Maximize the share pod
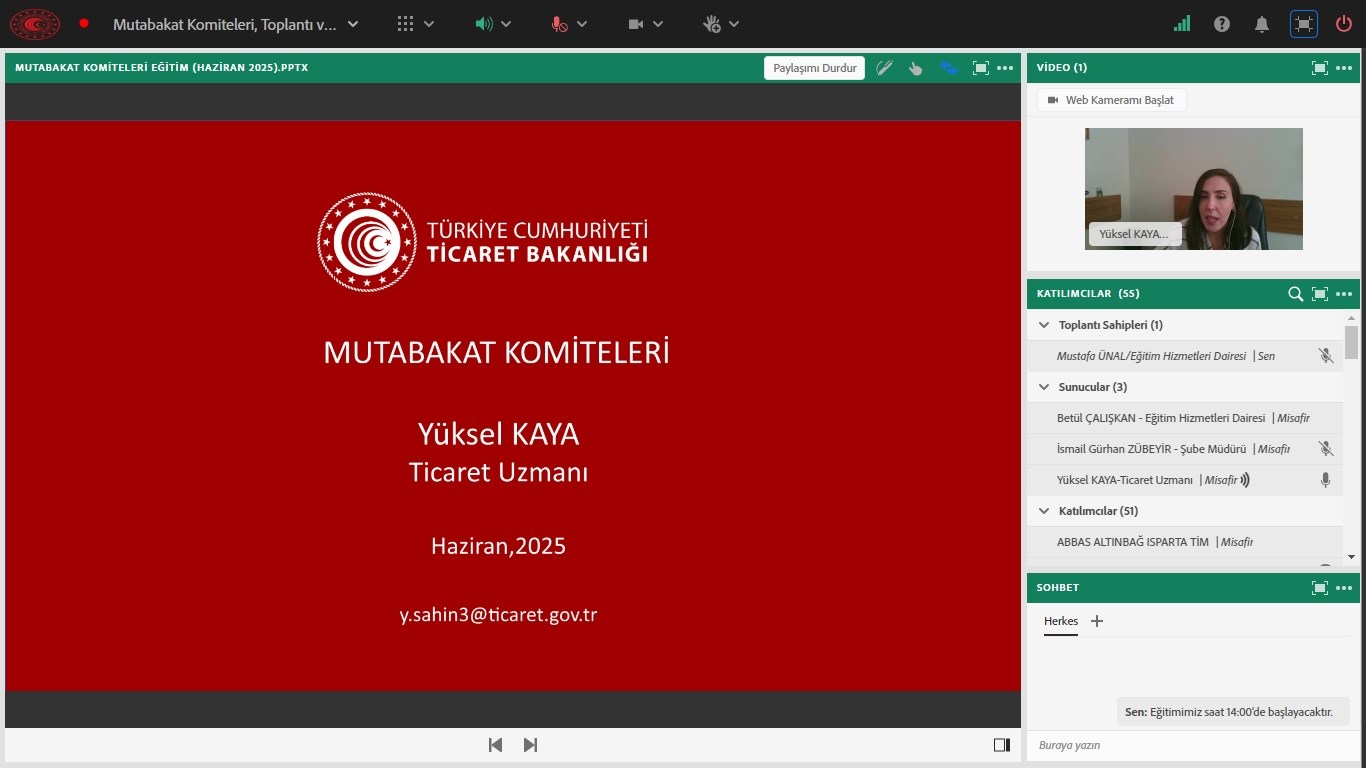The height and width of the screenshot is (768, 1366). (981, 68)
